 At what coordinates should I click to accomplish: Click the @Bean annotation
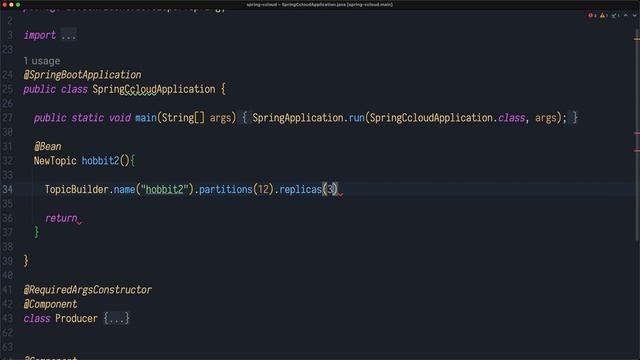coord(48,147)
